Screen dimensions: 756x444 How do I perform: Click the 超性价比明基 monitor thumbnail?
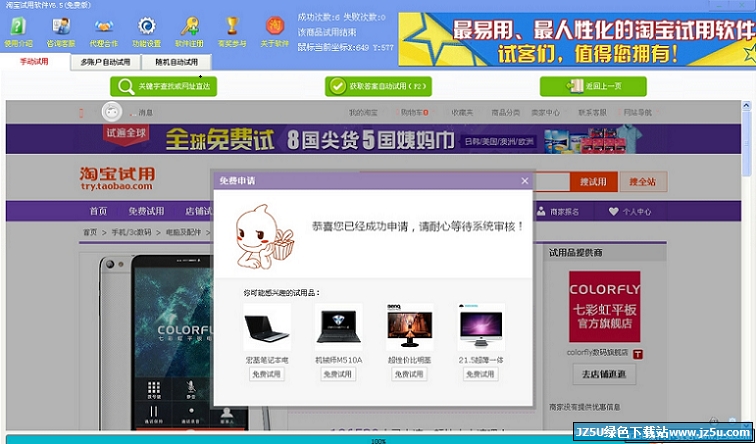410,327
